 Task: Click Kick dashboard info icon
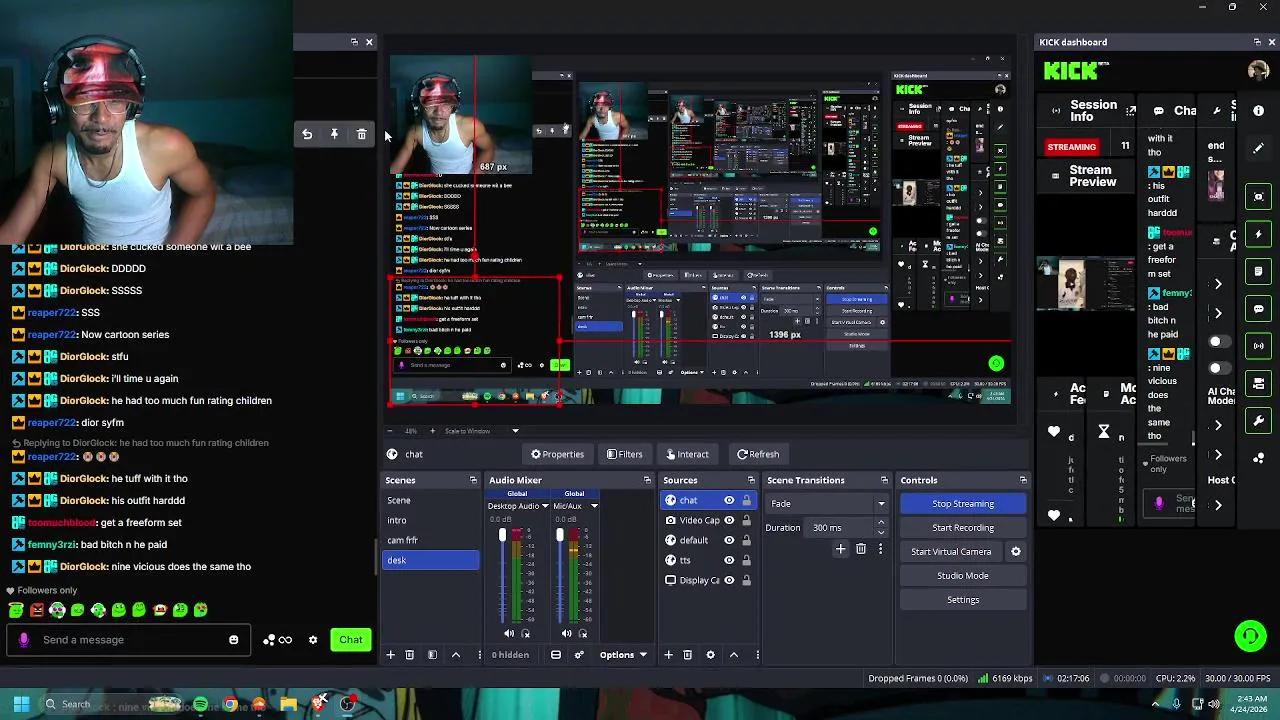1259,111
